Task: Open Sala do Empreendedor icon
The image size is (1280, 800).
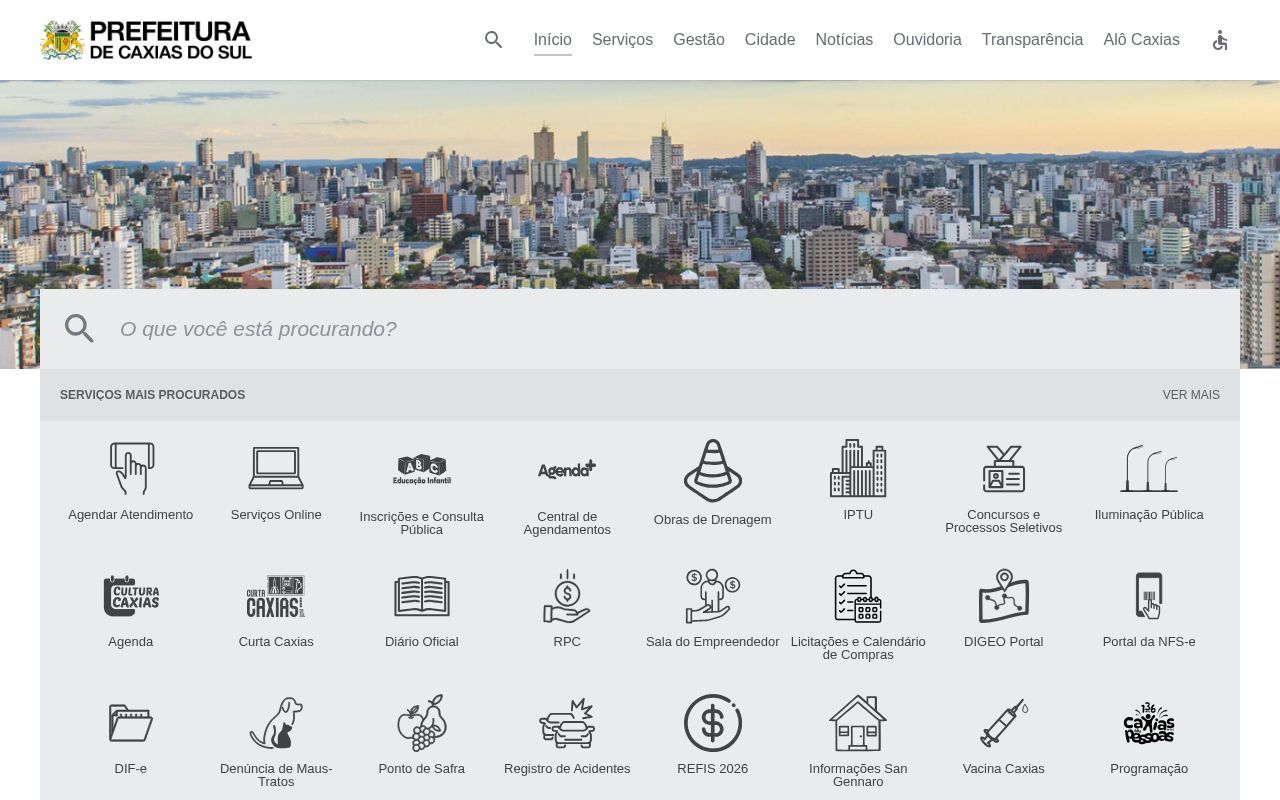Action: click(x=713, y=596)
